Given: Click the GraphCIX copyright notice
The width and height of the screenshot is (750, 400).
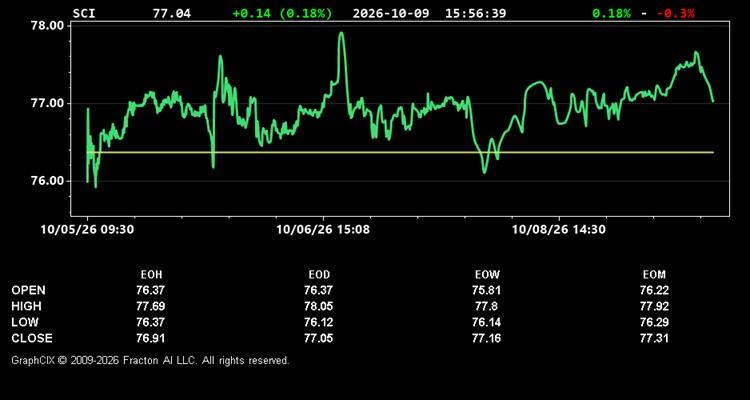Looking at the screenshot, I should click(x=150, y=360).
